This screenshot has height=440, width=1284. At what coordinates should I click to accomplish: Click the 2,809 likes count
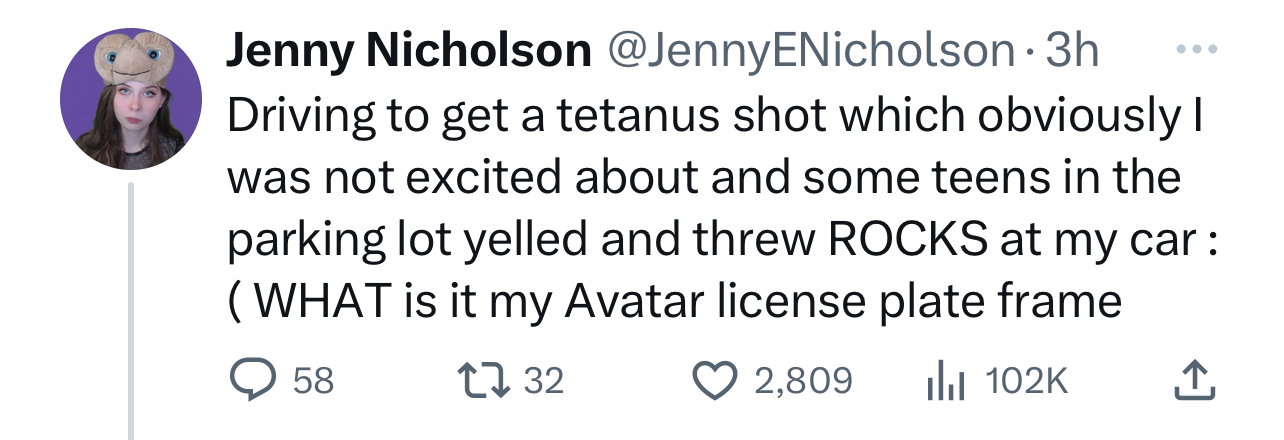pos(804,381)
